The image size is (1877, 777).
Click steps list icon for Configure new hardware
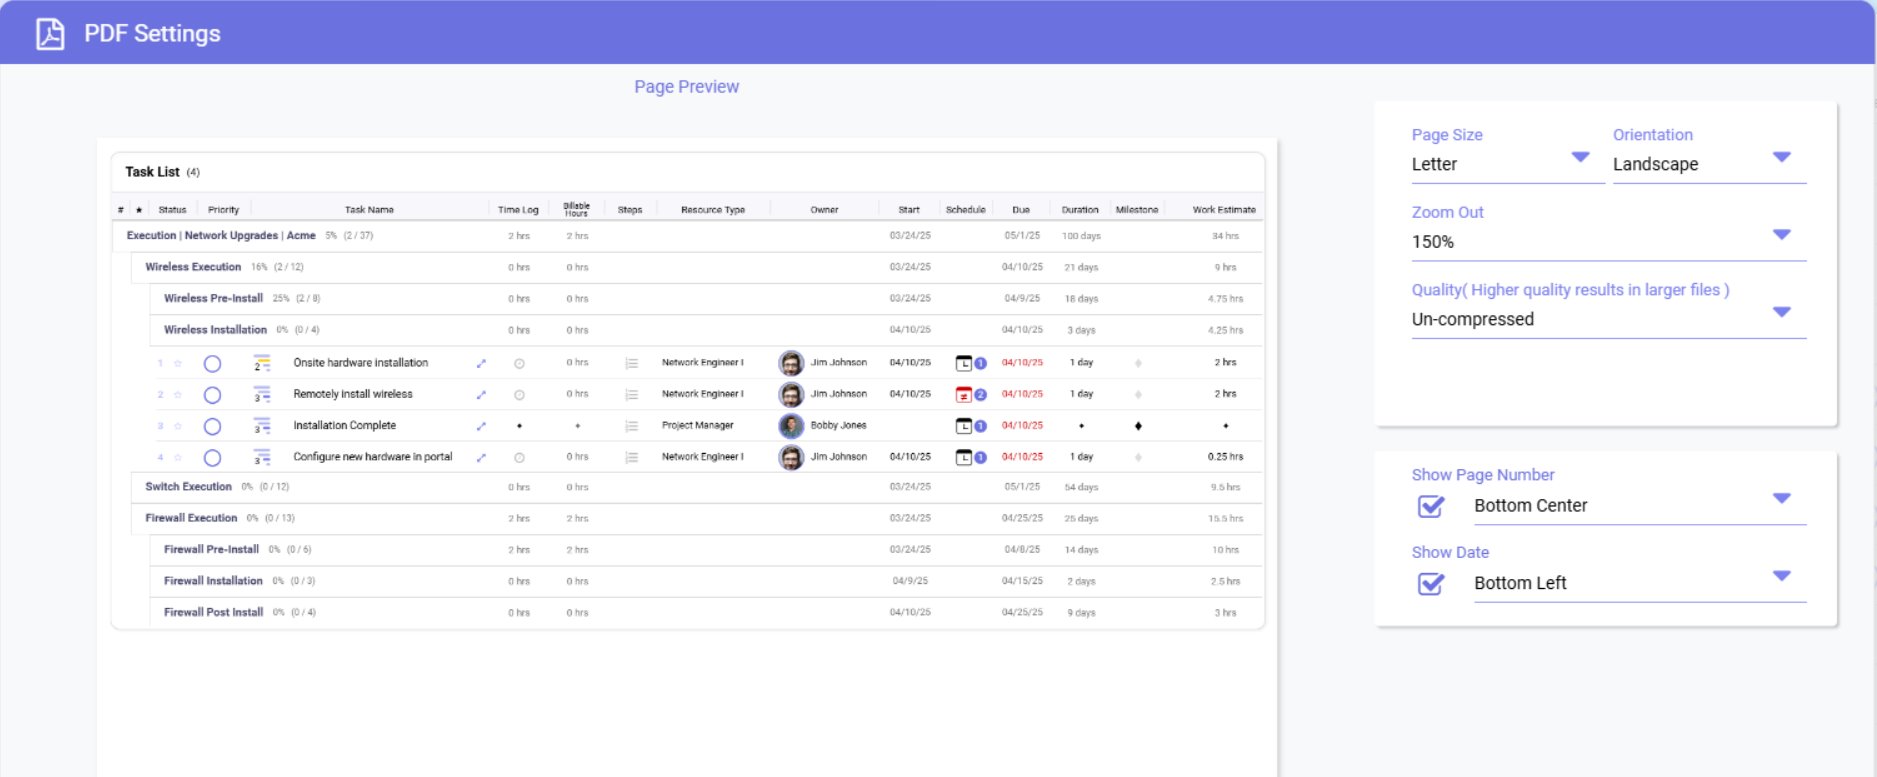point(631,458)
